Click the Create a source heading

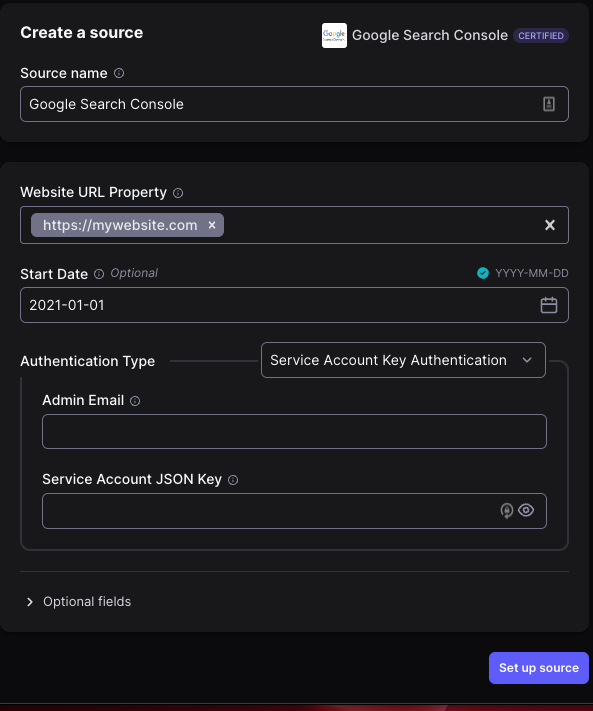pos(82,33)
